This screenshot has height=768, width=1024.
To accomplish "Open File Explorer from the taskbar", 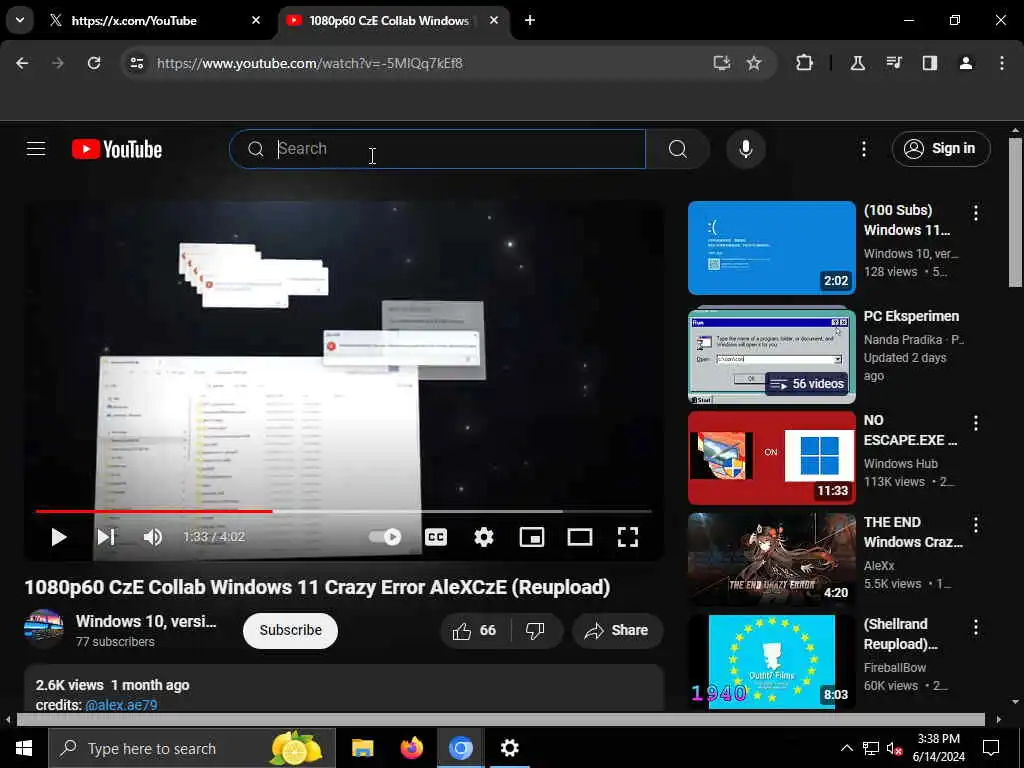I will [x=362, y=748].
